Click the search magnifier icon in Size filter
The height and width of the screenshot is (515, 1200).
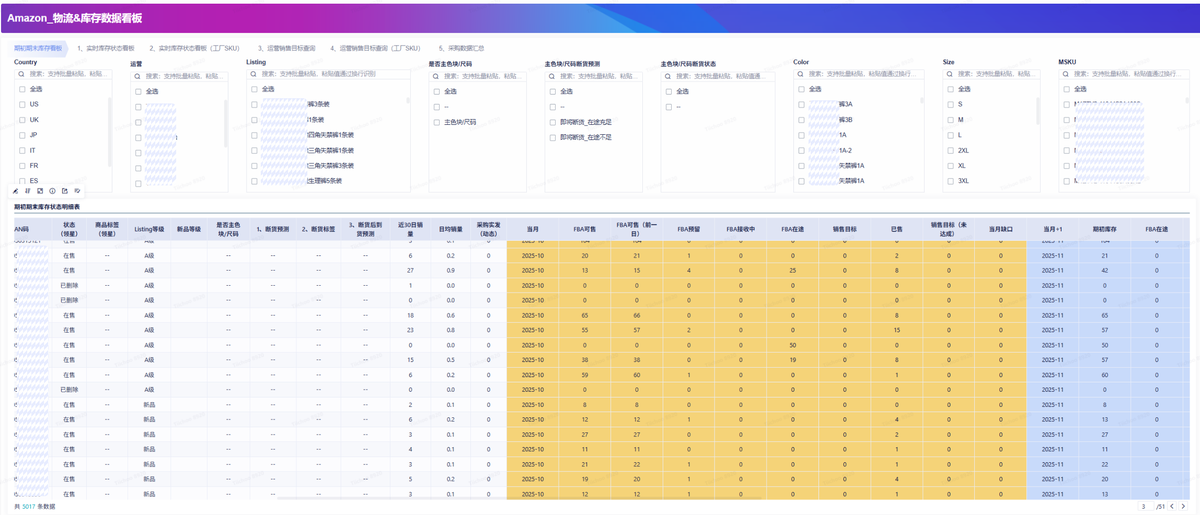[x=951, y=74]
